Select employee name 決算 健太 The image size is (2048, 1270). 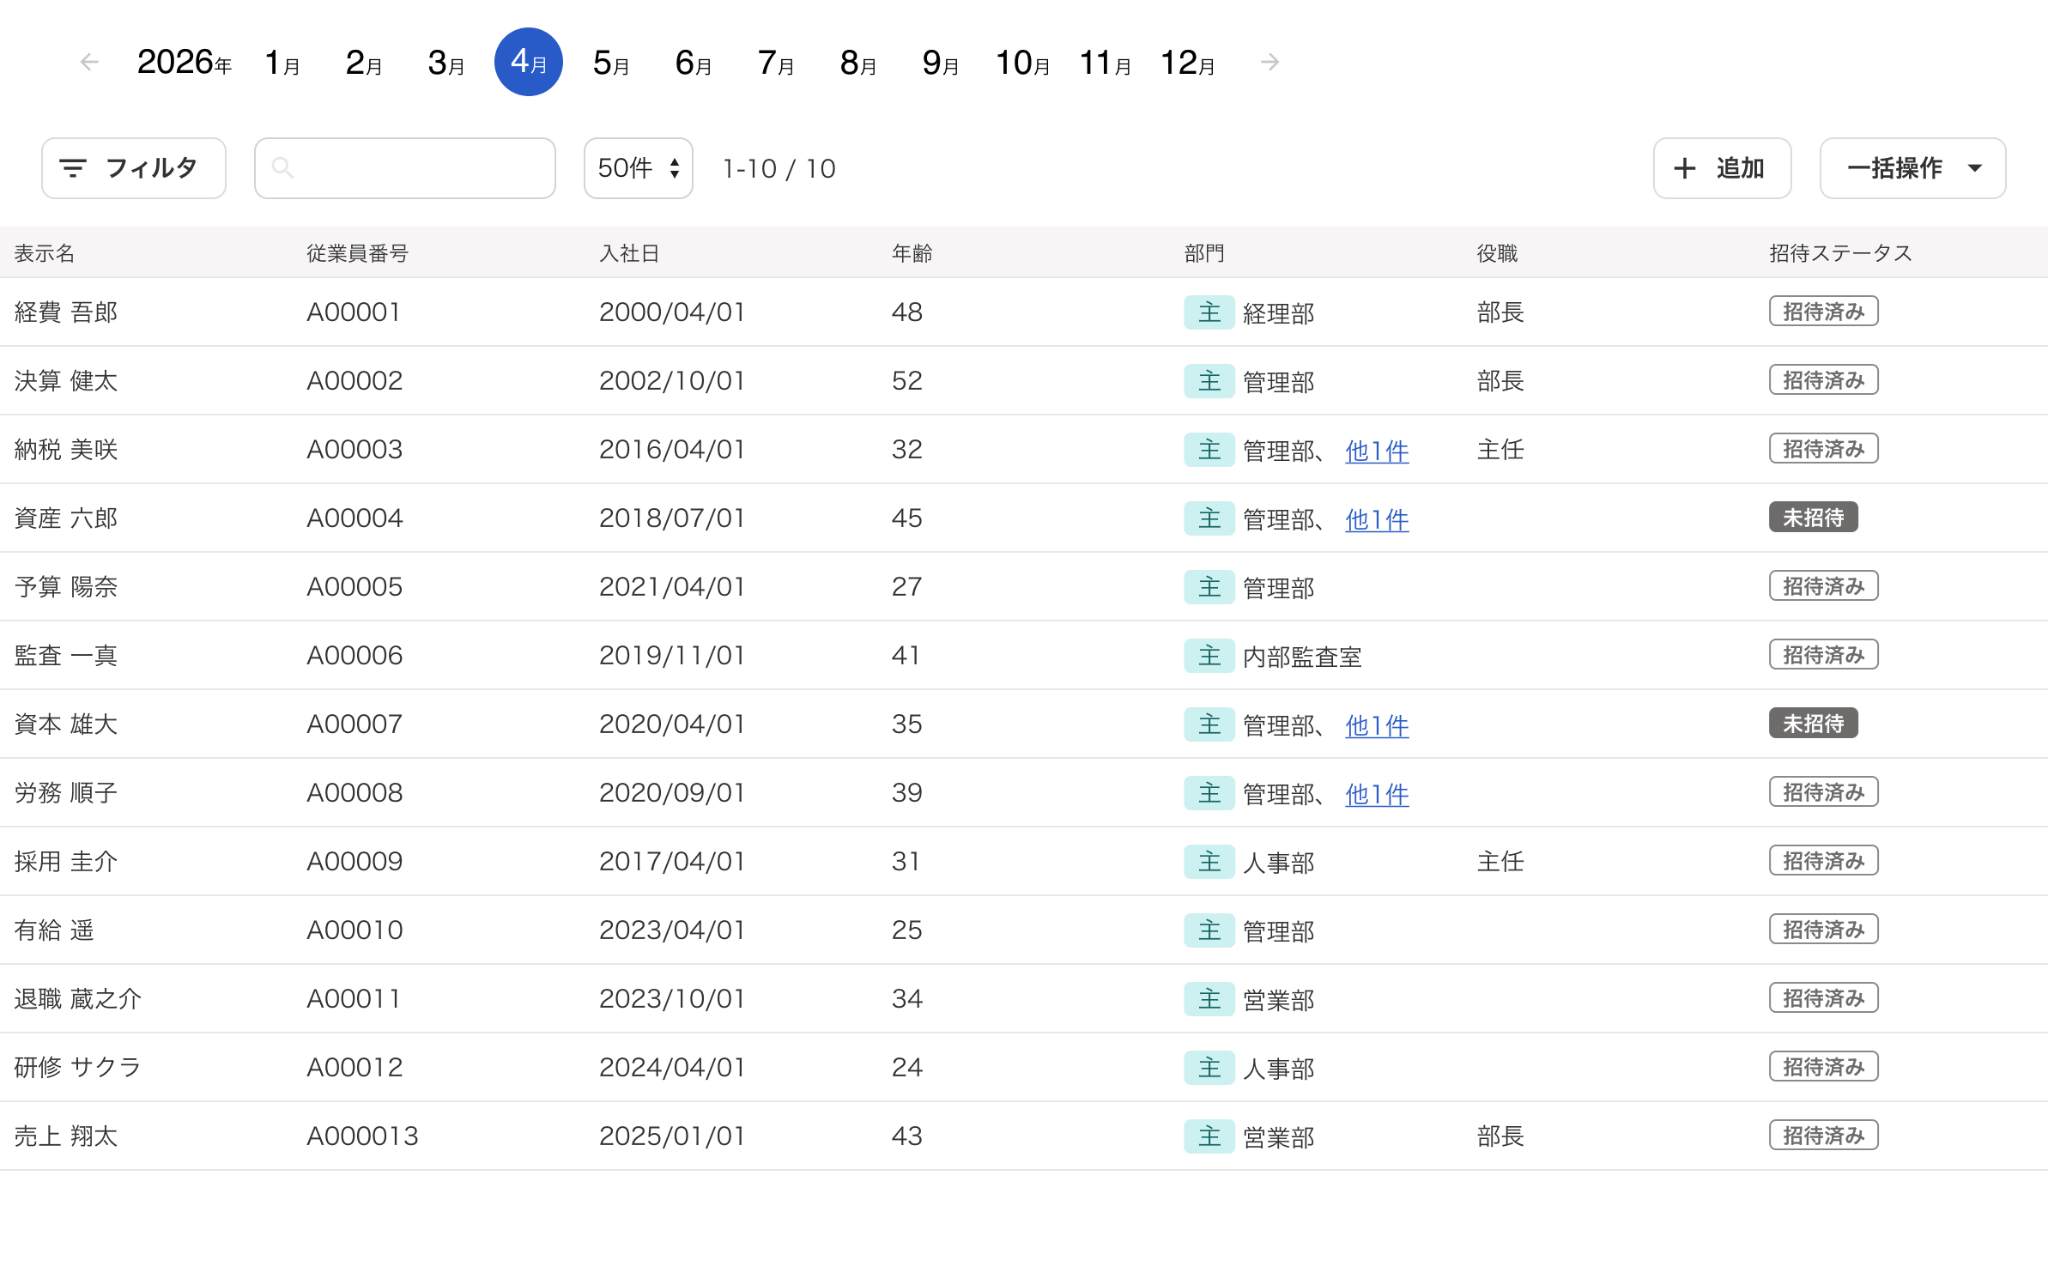click(x=66, y=381)
